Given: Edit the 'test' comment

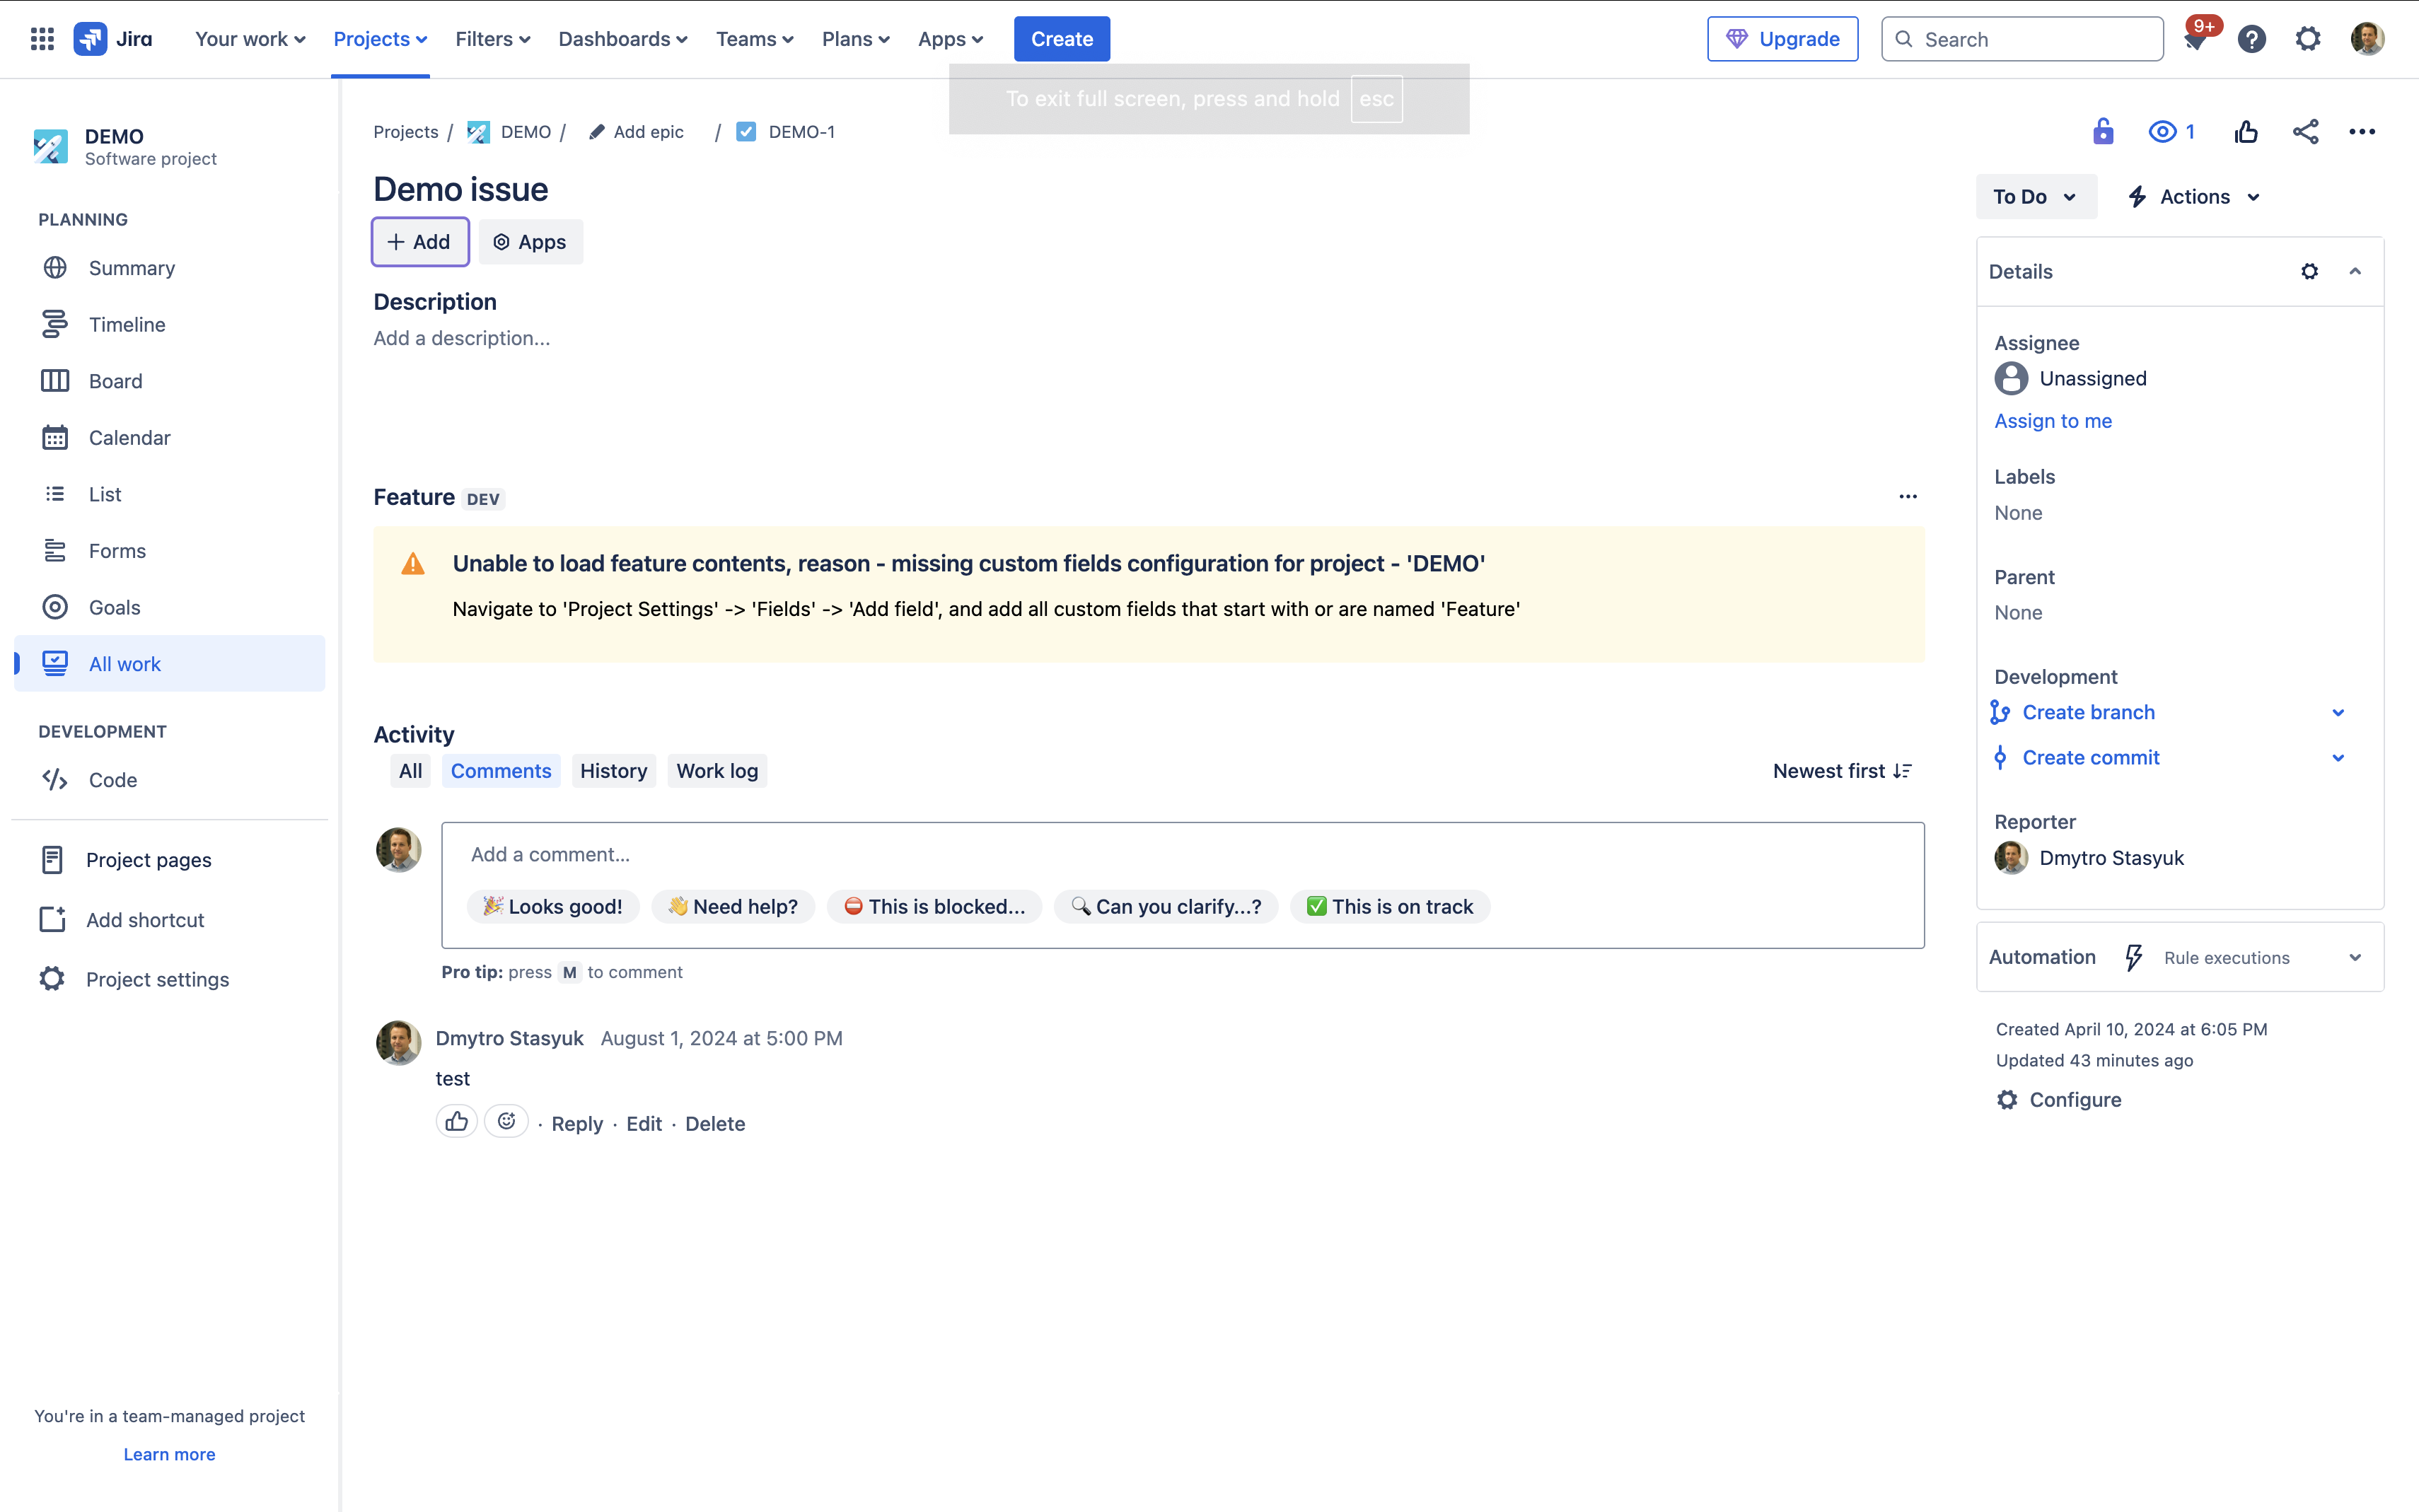Looking at the screenshot, I should (x=644, y=1124).
